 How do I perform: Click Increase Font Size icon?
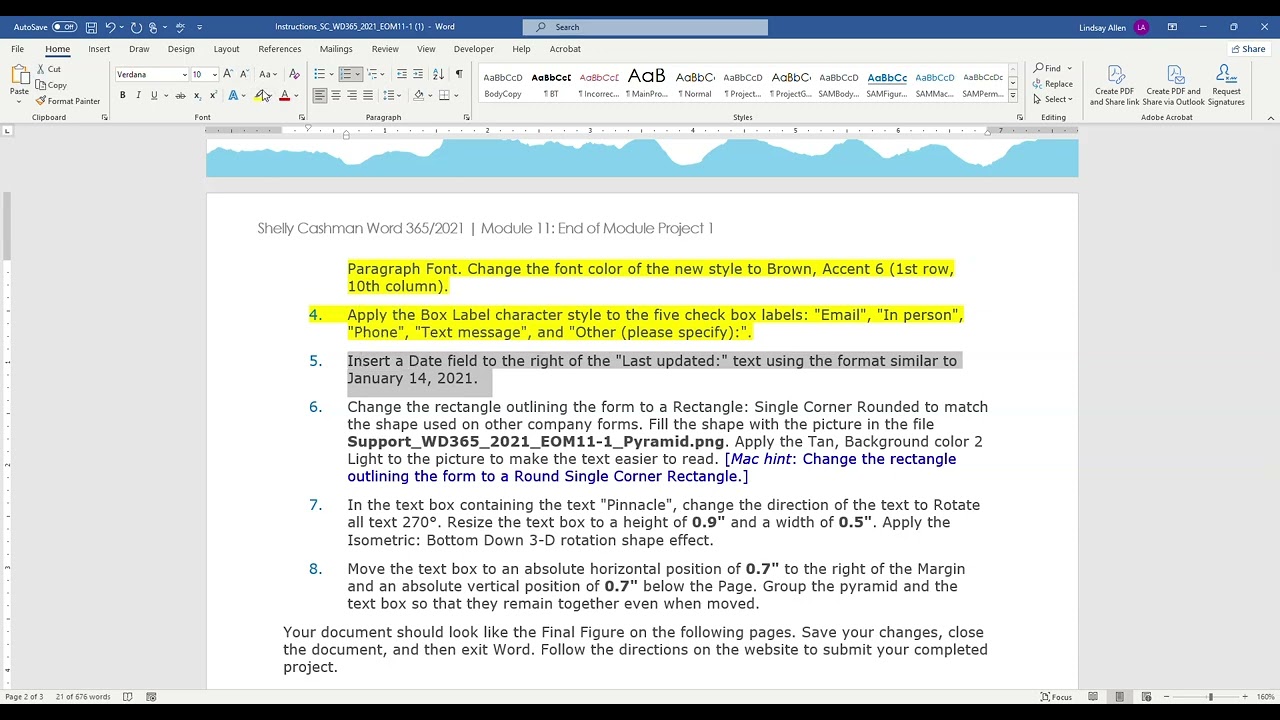(228, 74)
